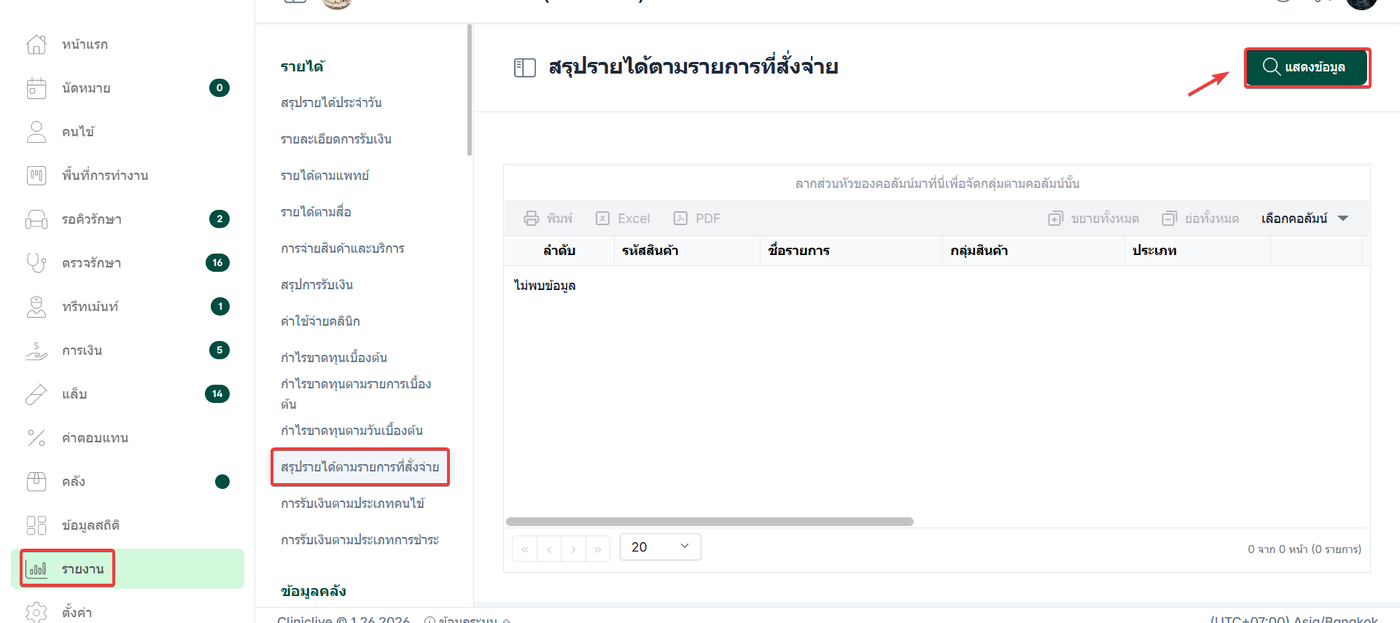Sort by ลำดับ column header
The width and height of the screenshot is (1400, 623).
tap(559, 250)
